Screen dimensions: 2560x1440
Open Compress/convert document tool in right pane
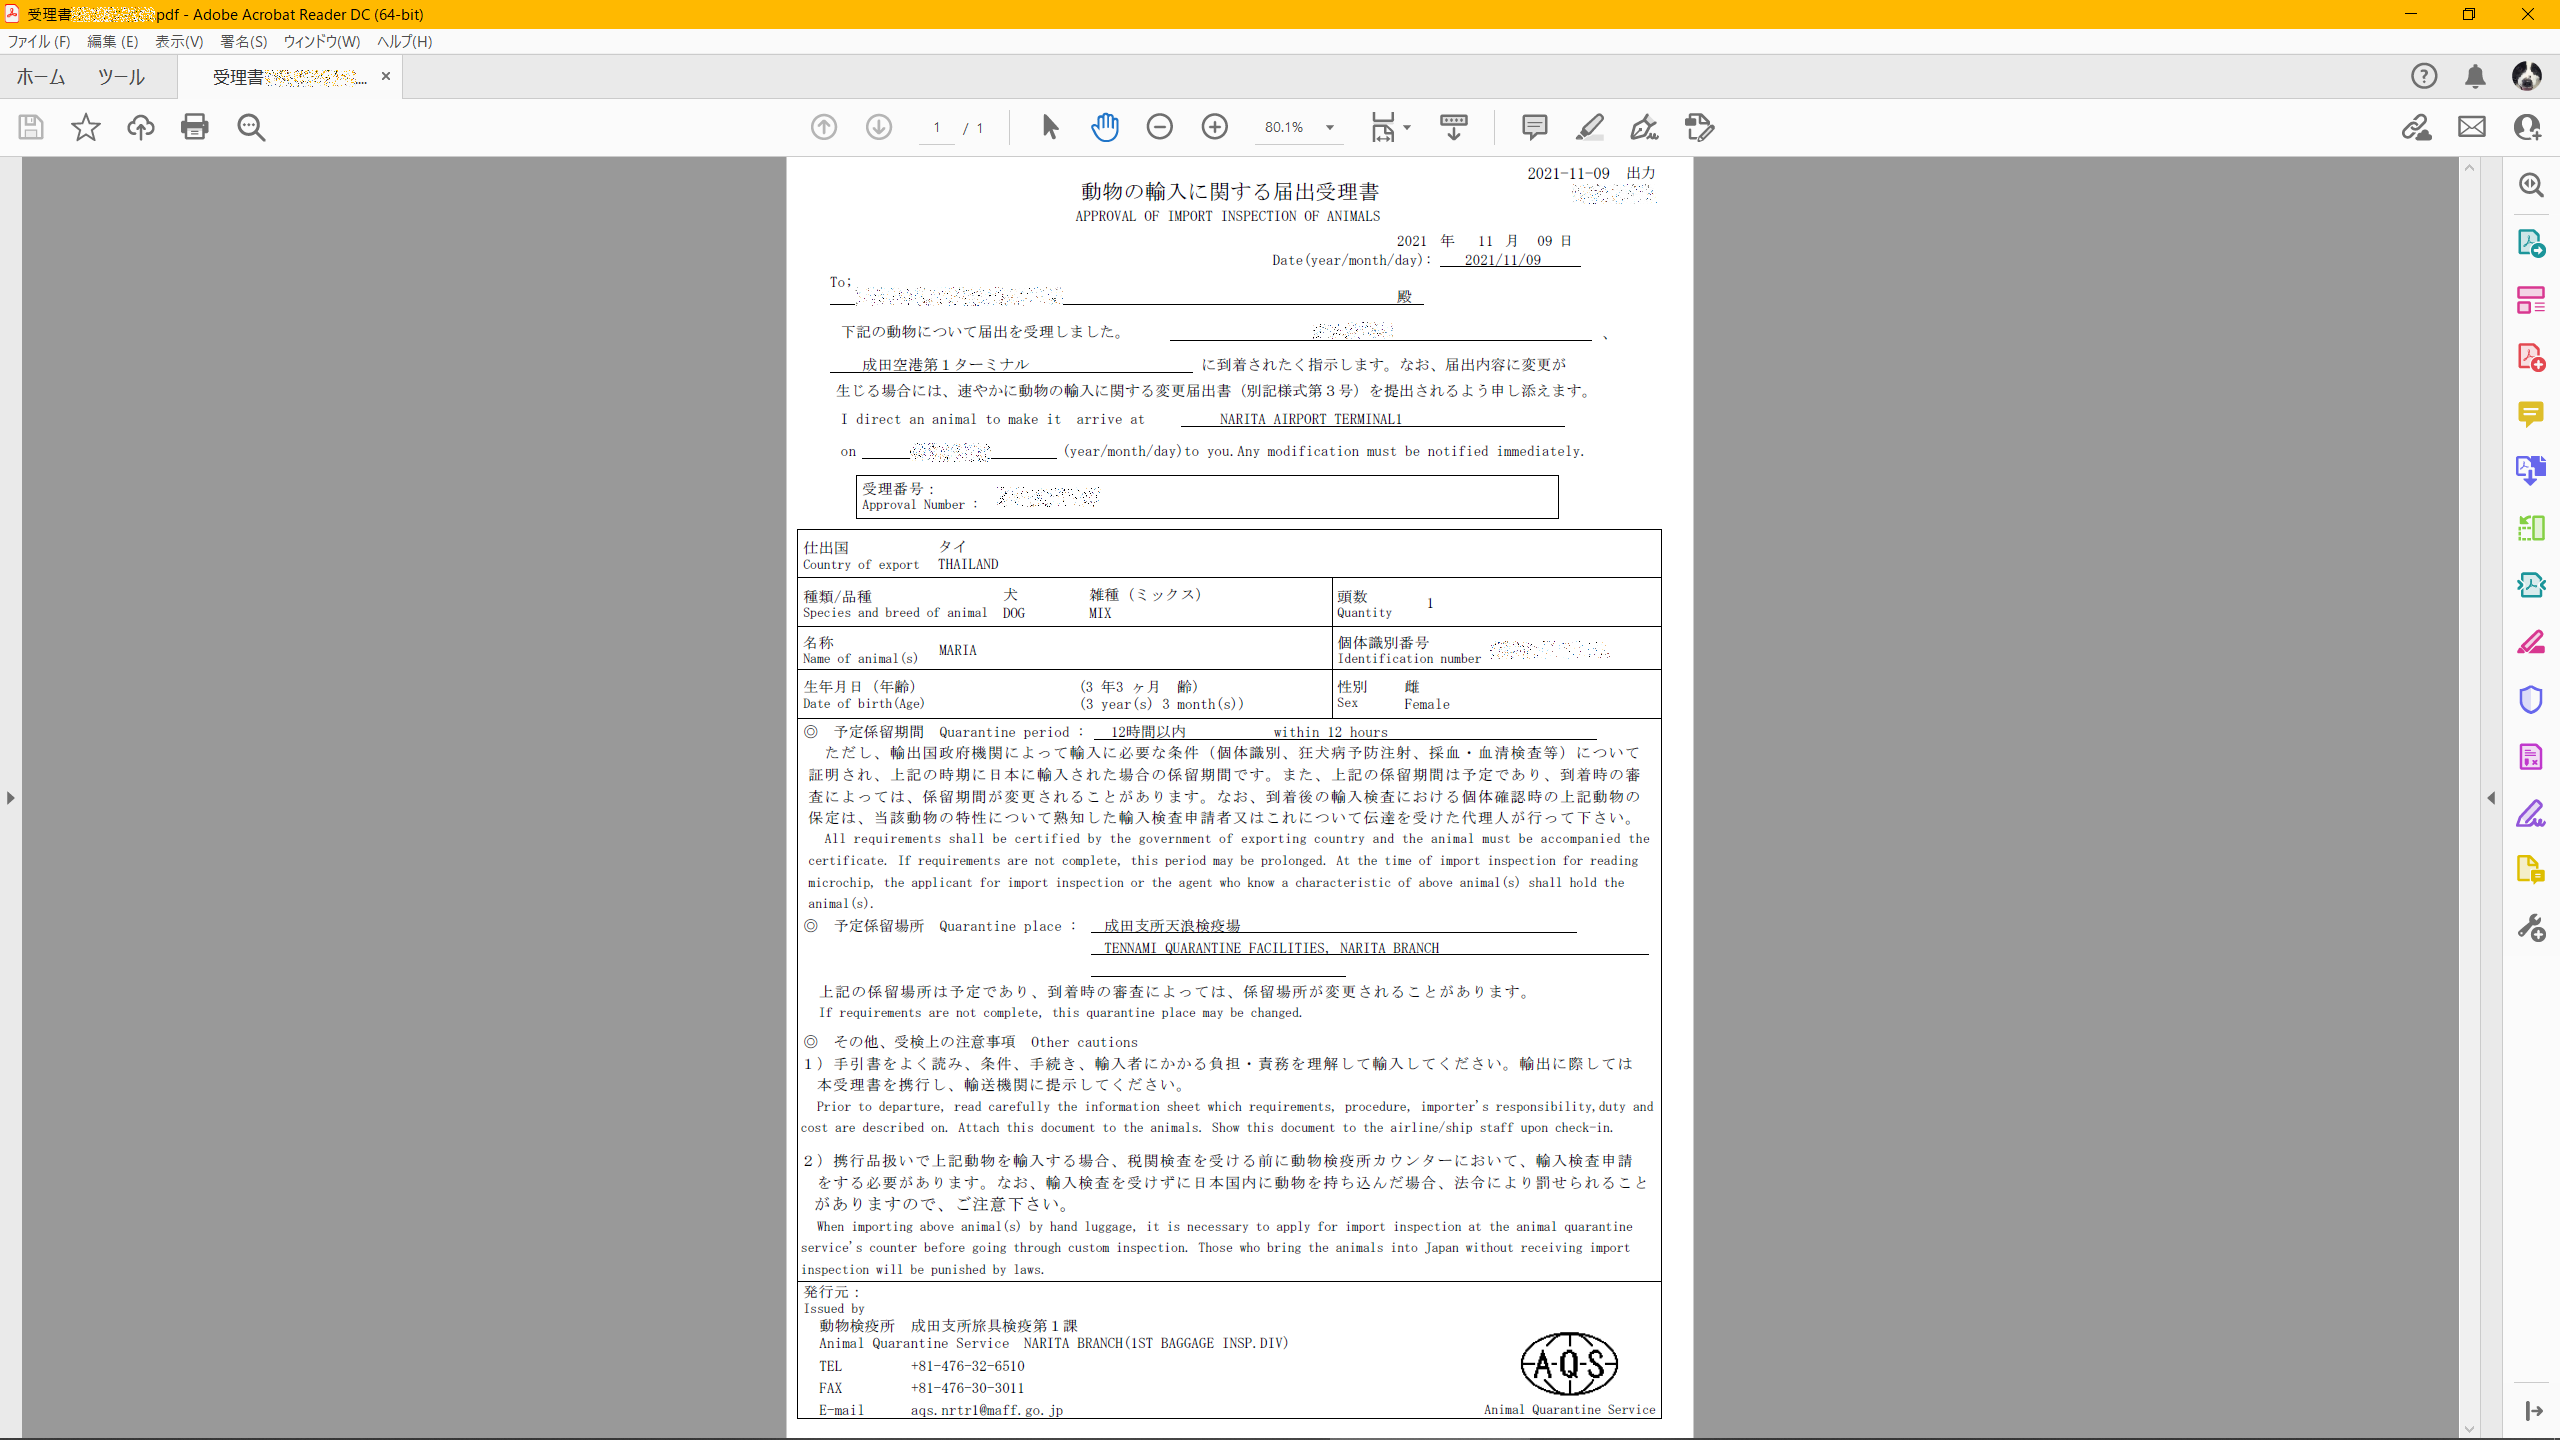pos(2531,757)
